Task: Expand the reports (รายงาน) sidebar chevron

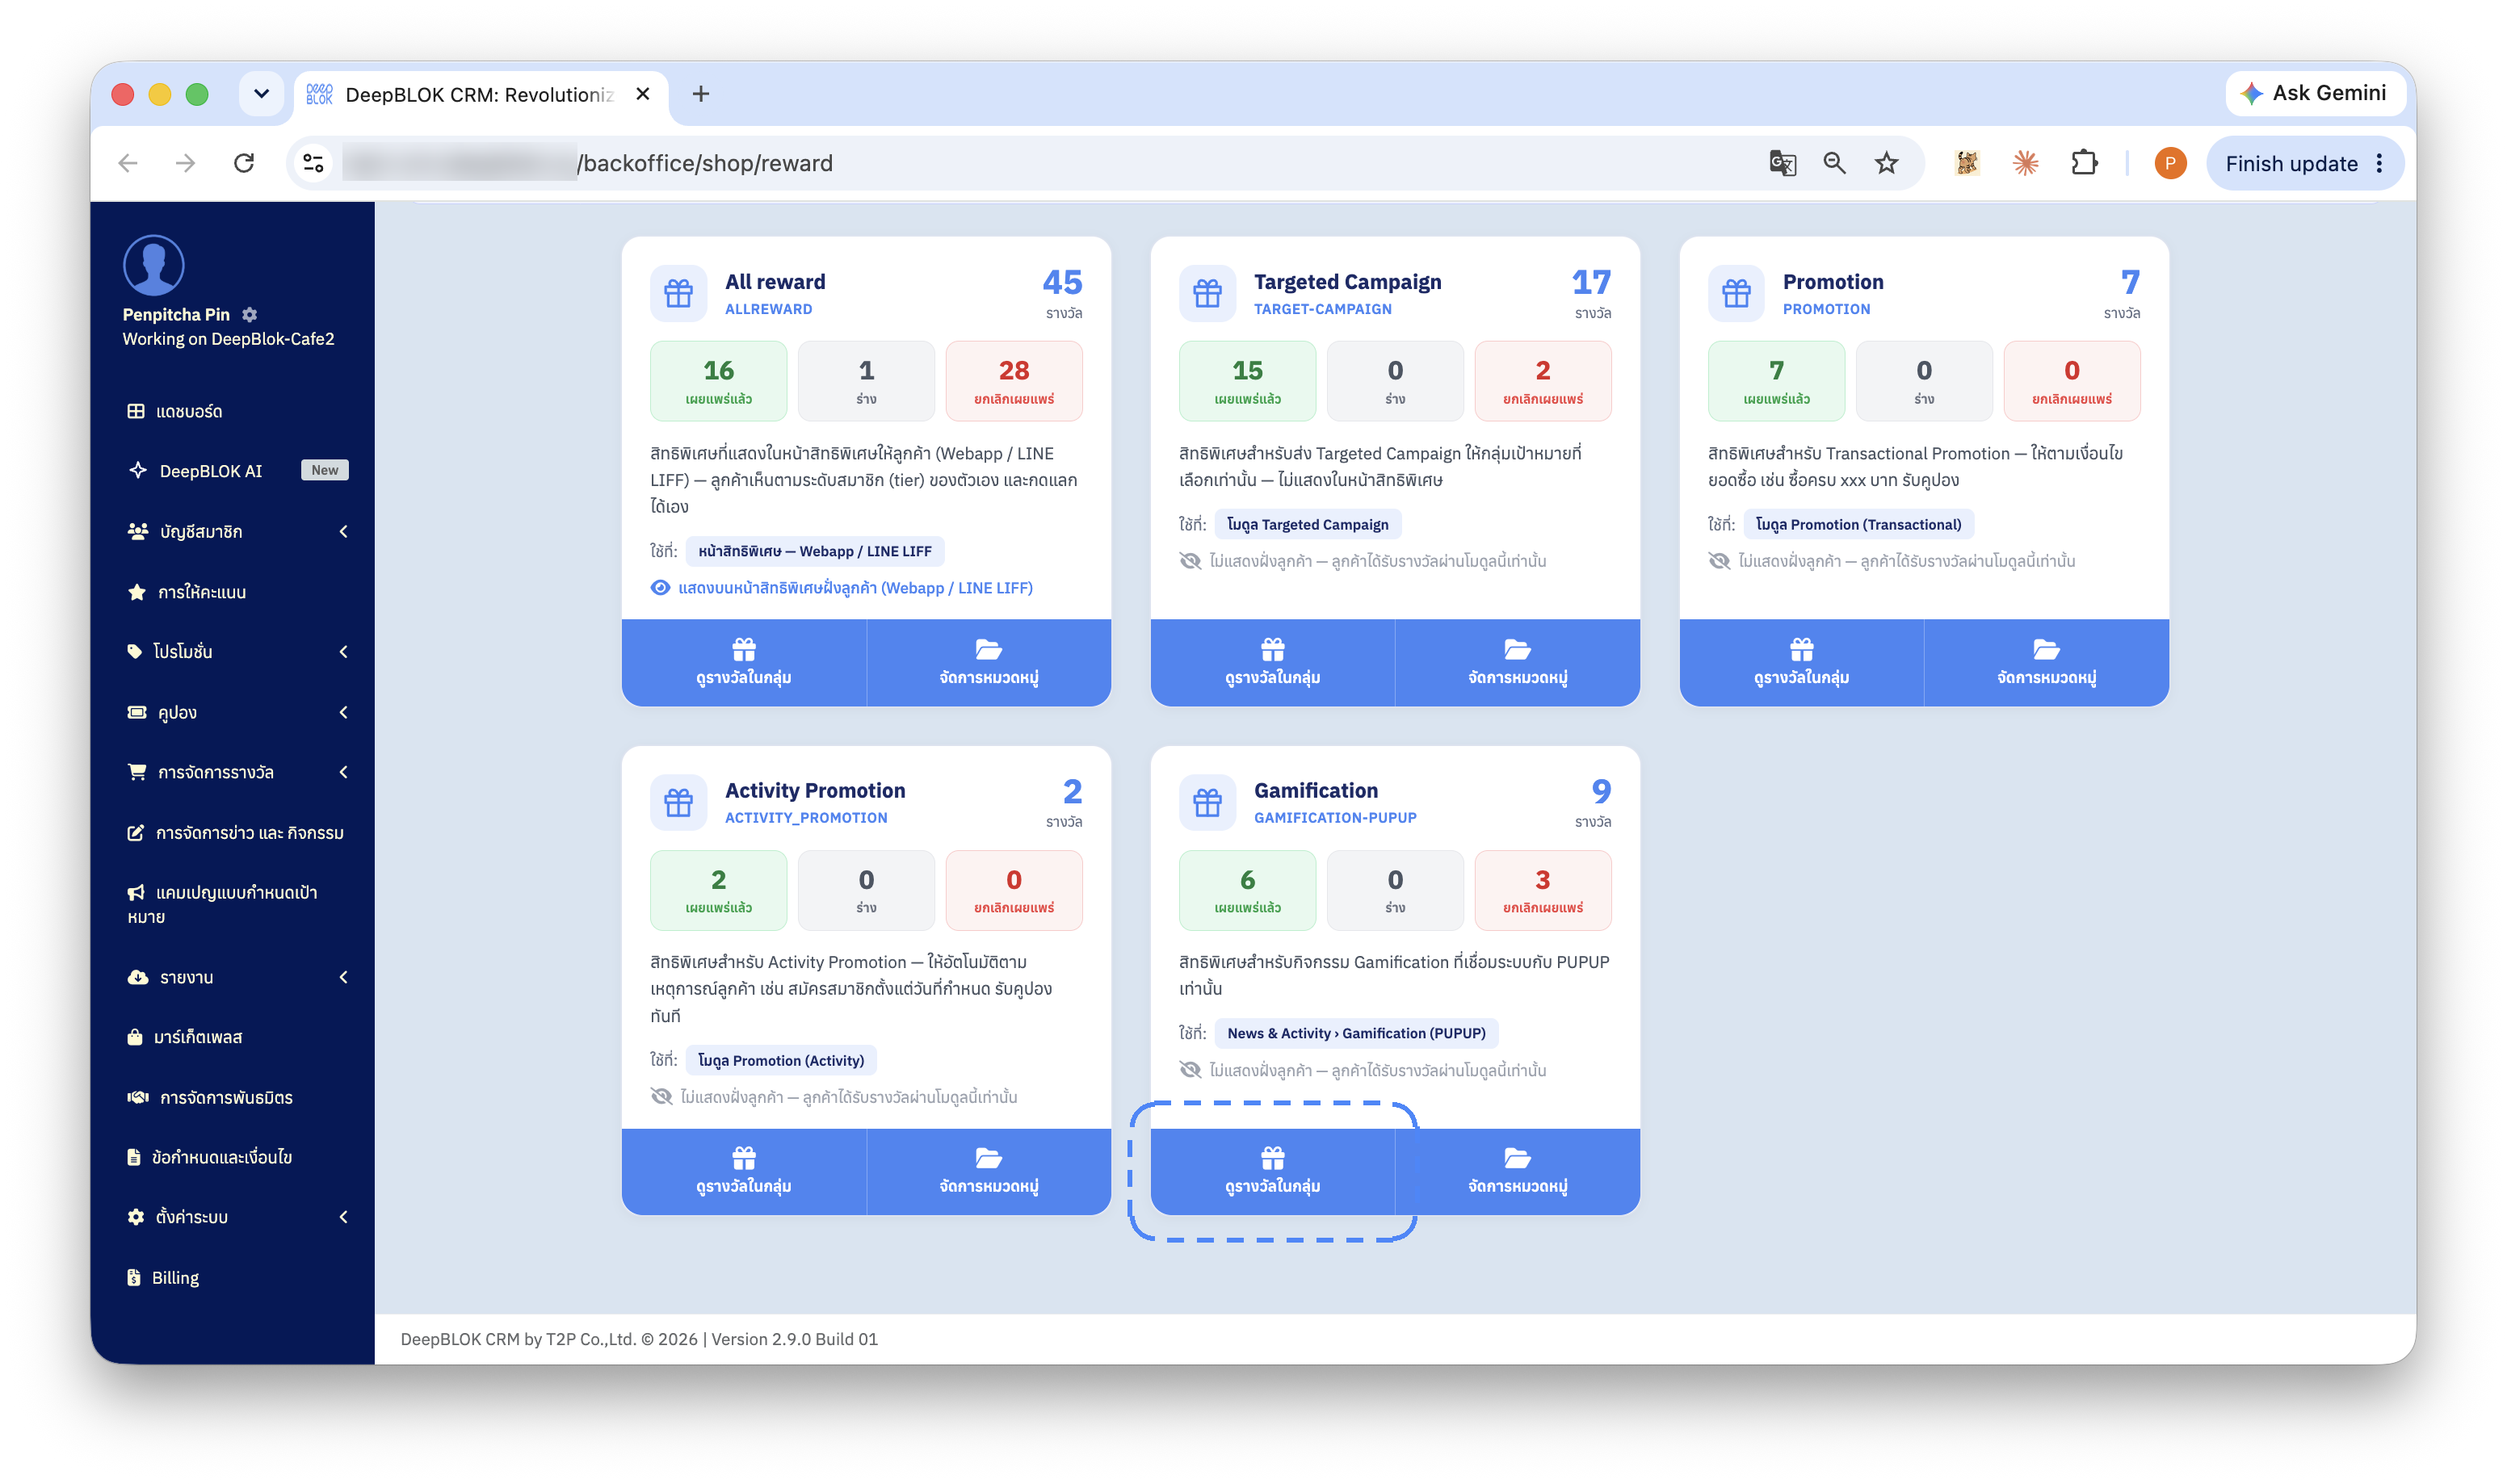Action: pos(343,977)
